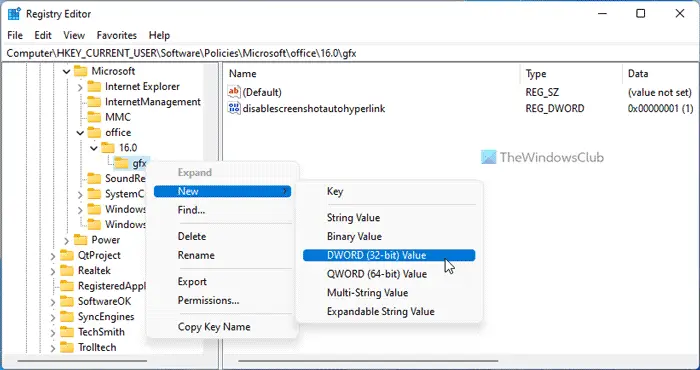Expand the Trolltech key

click(x=53, y=348)
